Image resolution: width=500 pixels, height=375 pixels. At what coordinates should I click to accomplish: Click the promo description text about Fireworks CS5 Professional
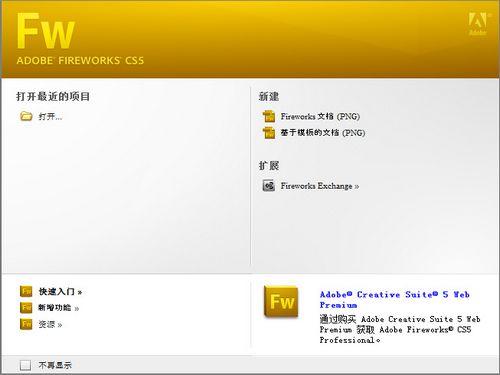(400, 329)
